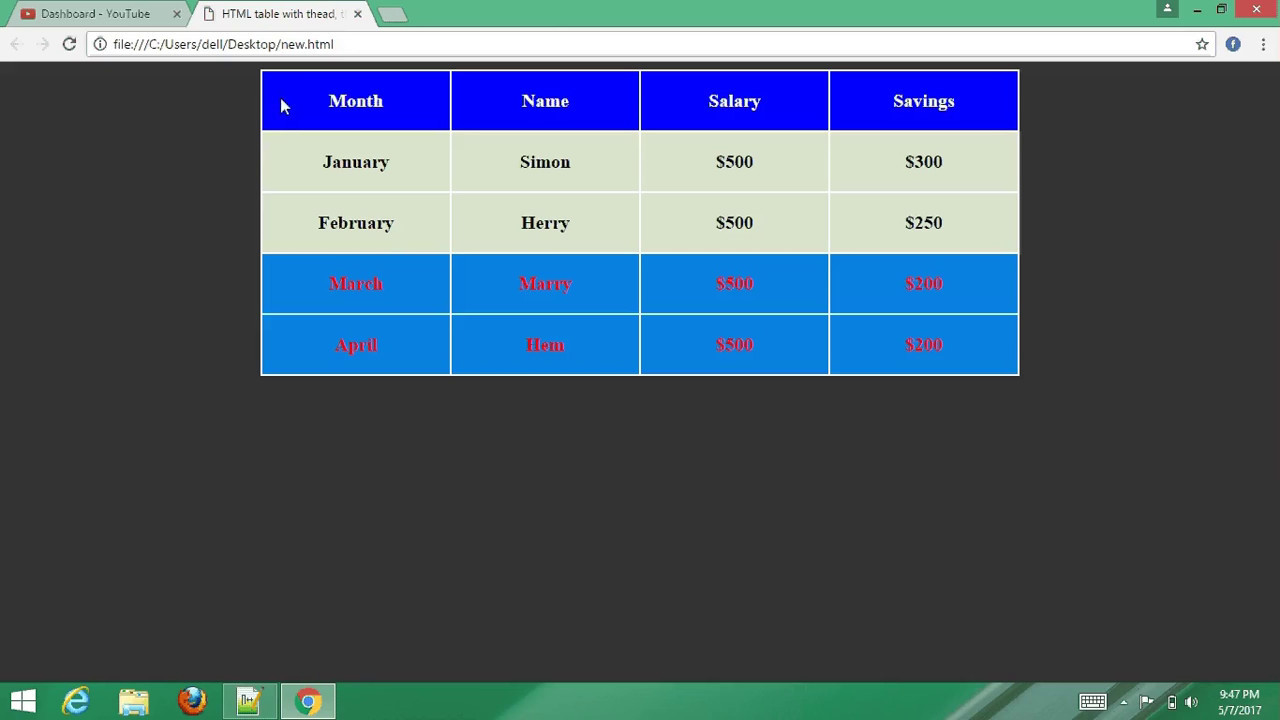Click the $200 savings in April row
1280x720 pixels.
pyautogui.click(x=924, y=345)
